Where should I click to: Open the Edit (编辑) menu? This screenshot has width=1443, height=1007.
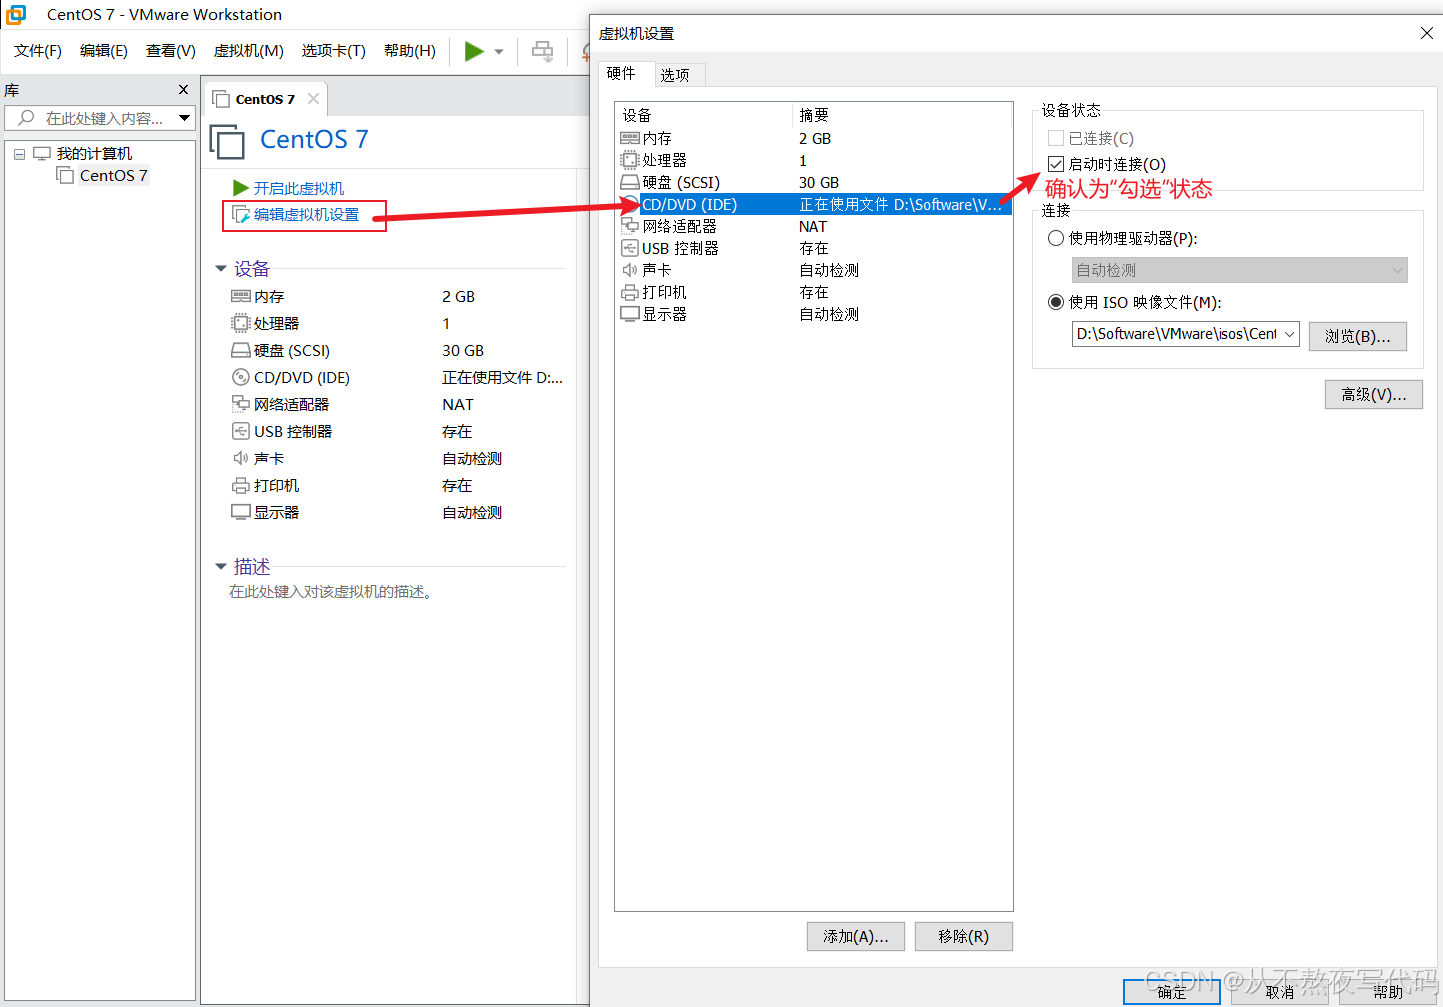click(103, 51)
